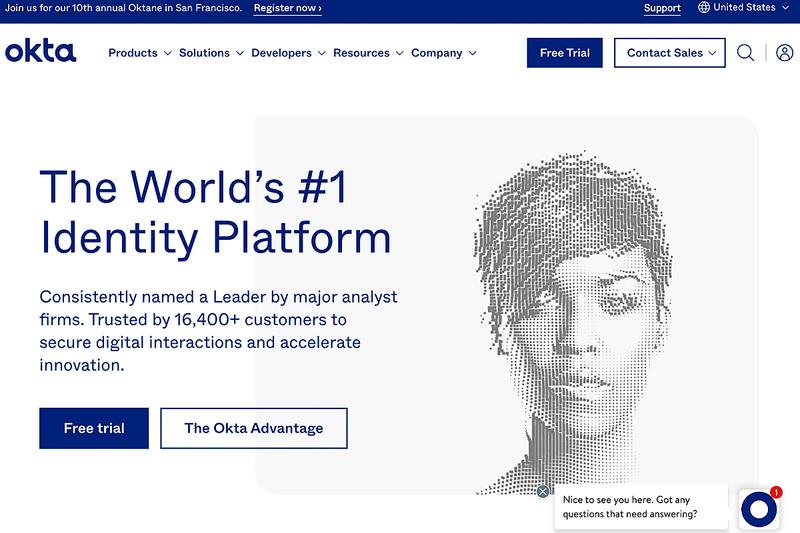Expand the Resources menu chevron
Viewport: 800px width, 533px height.
pos(399,53)
